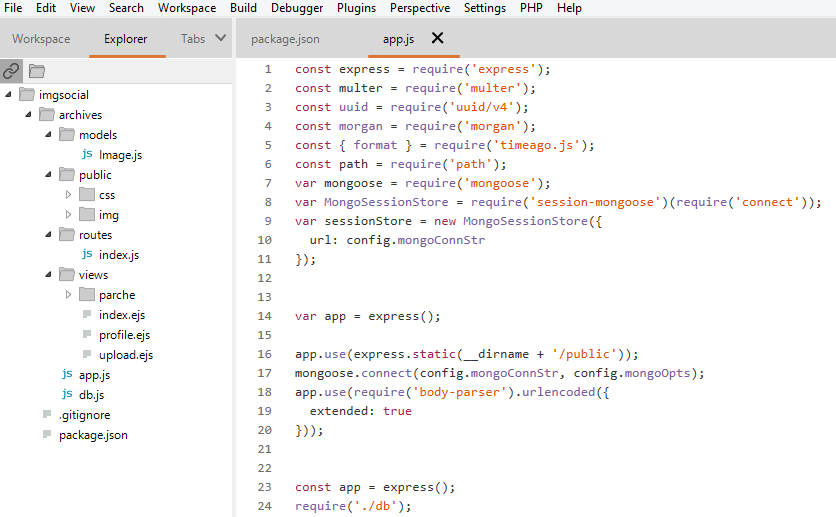Click the JS icon beside routes index.js
This screenshot has width=836, height=517.
(87, 254)
